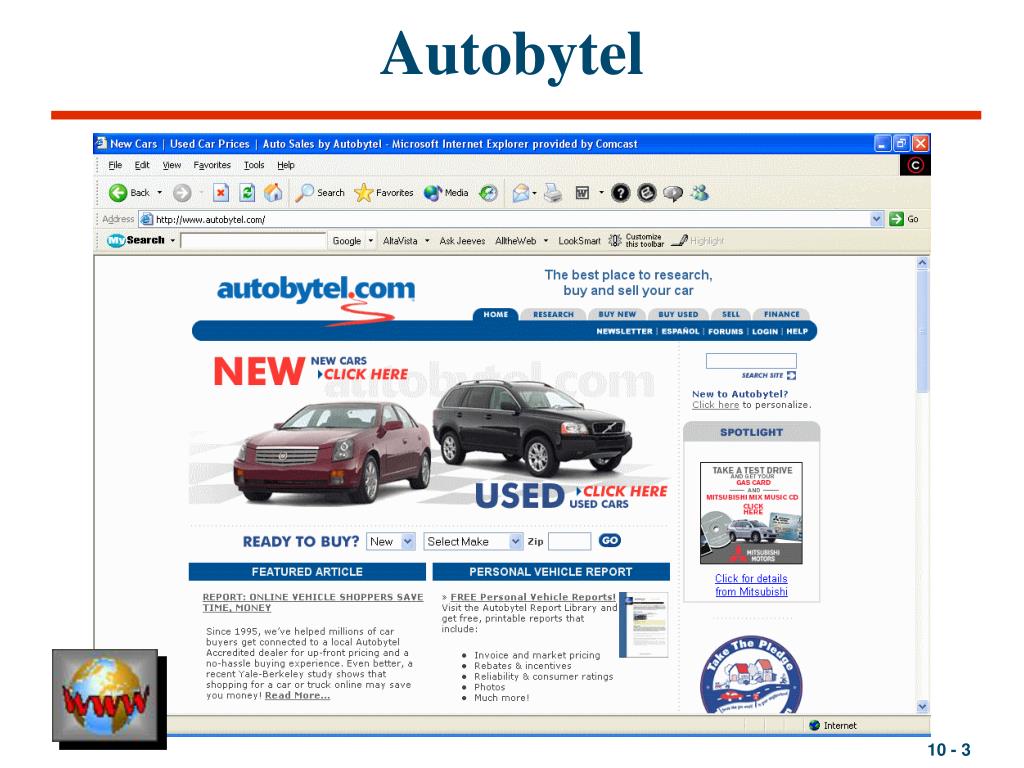Click the black 'e' circle icon
This screenshot has width=1024, height=768.
647,193
